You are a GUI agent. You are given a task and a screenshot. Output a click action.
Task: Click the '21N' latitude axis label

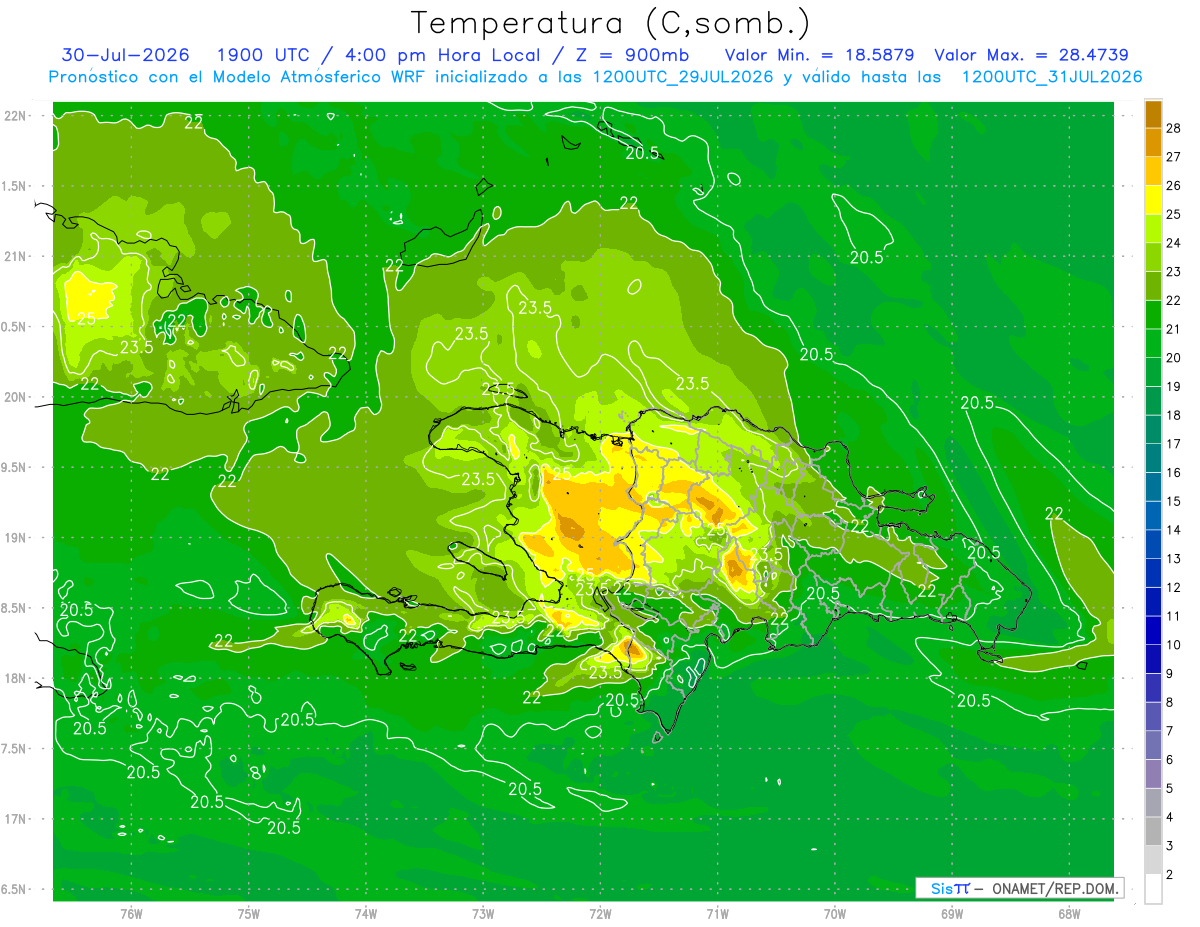tap(16, 256)
